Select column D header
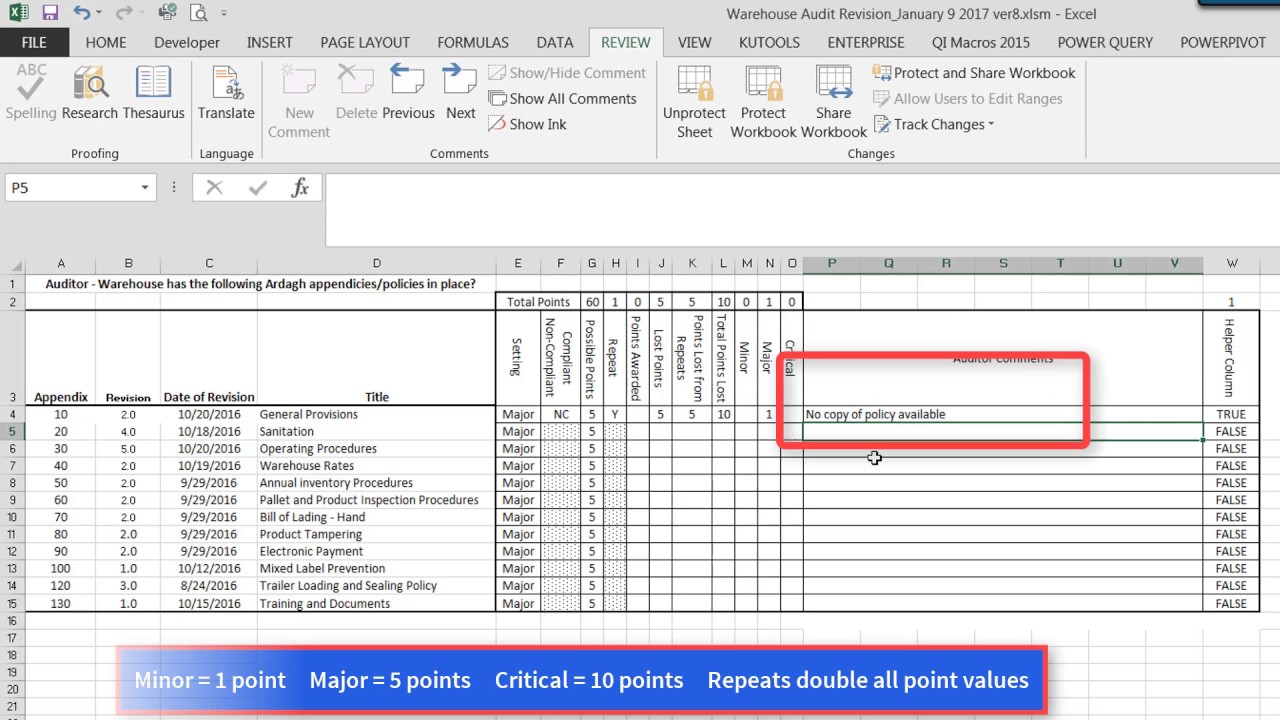 (x=376, y=264)
